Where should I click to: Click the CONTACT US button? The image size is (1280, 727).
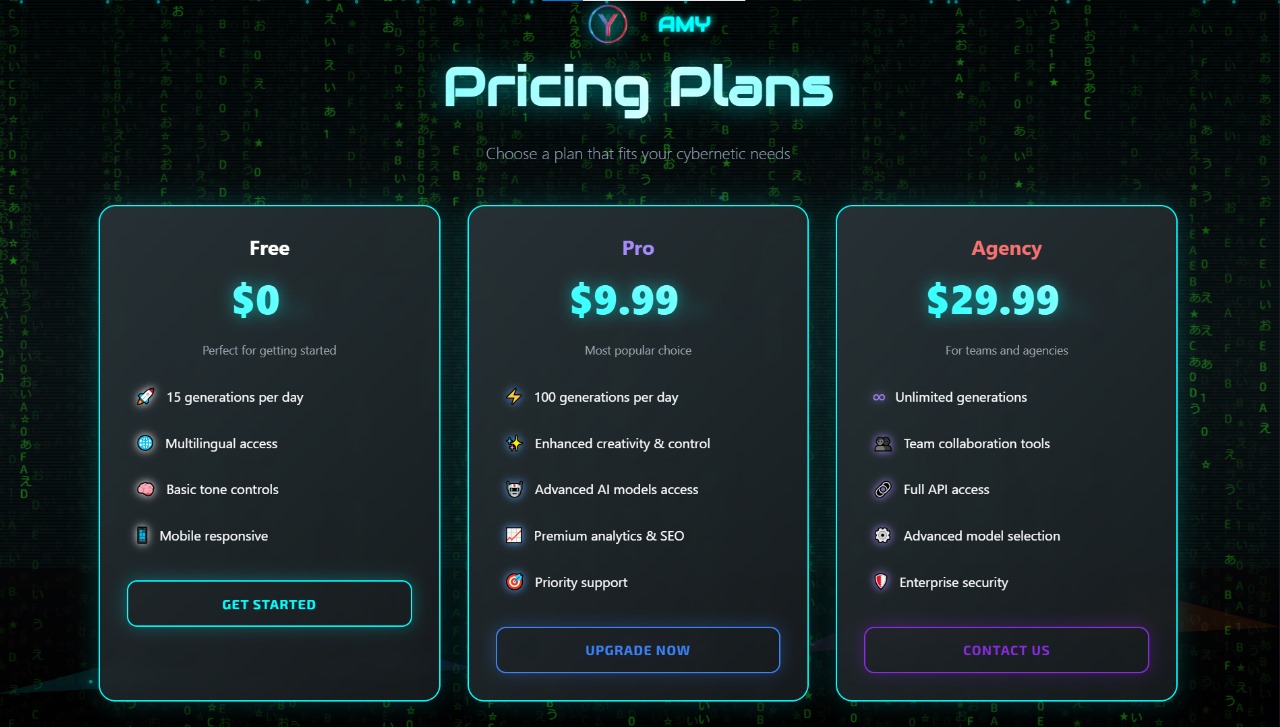coord(1006,650)
